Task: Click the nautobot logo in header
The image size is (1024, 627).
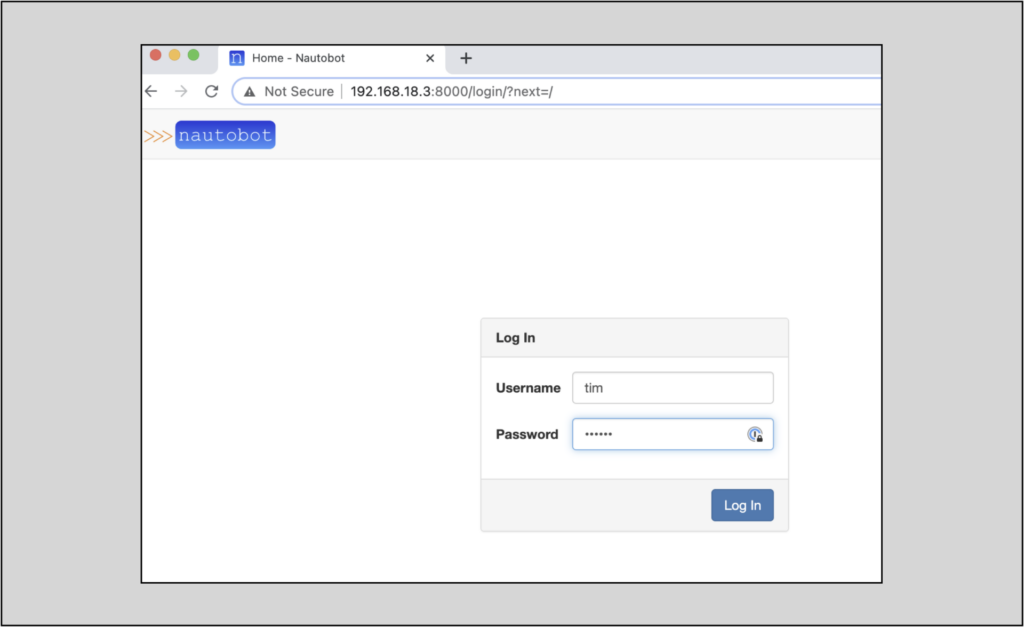Action: click(x=225, y=135)
